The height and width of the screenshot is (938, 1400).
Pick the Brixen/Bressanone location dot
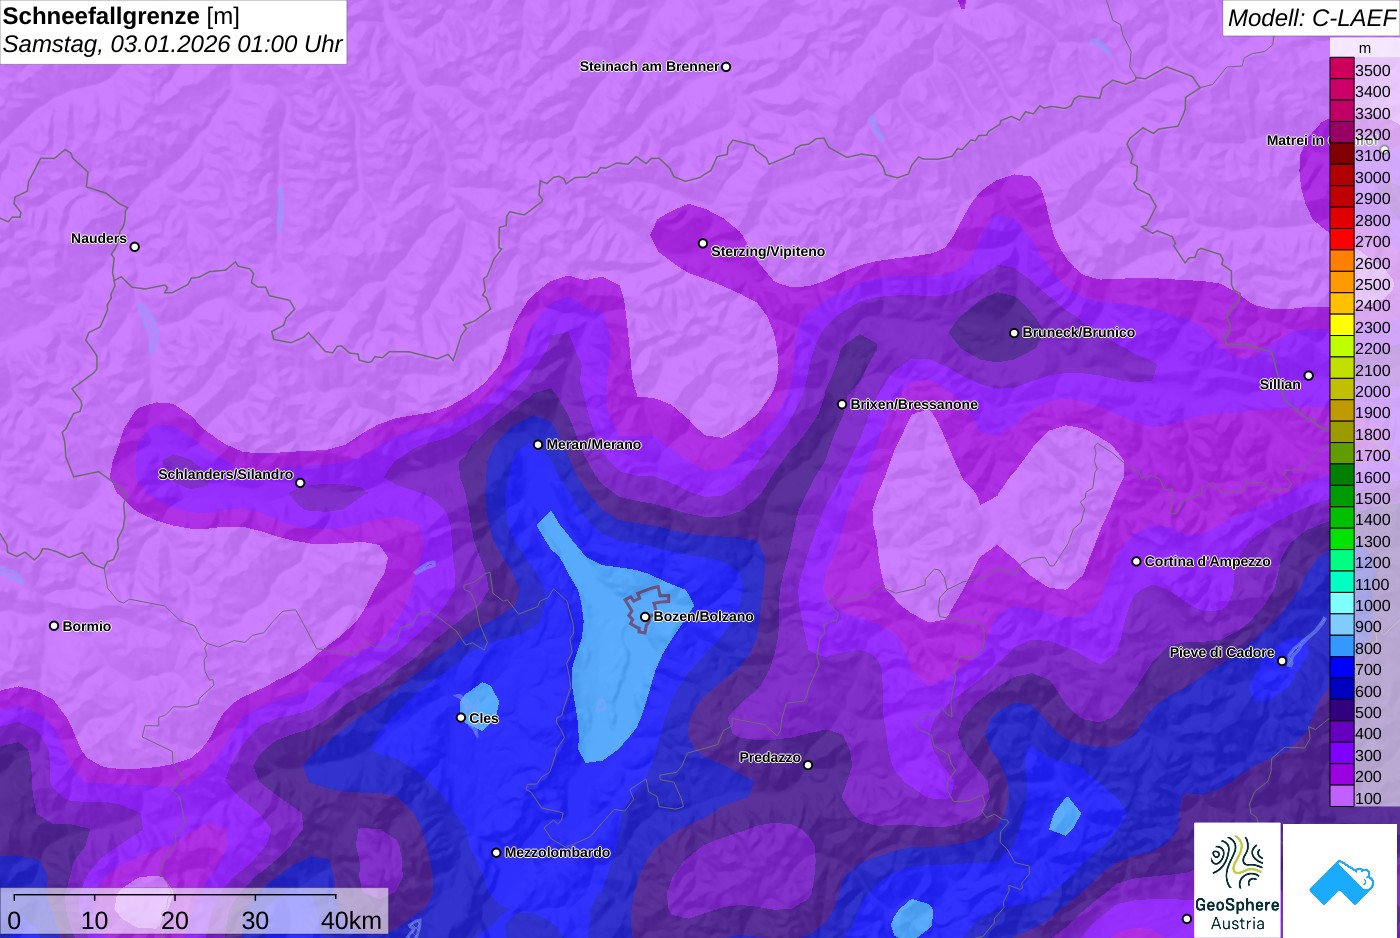pos(842,404)
